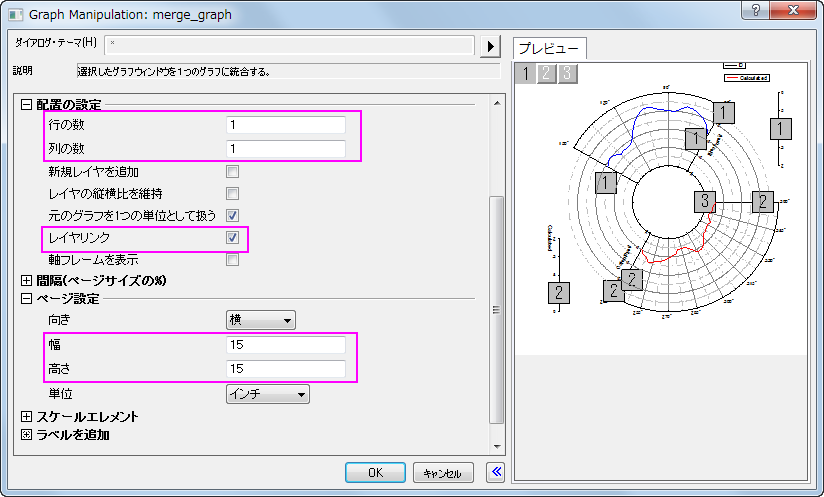824x497 pixels.
Task: Switch to the プレビュー tab
Action: coord(549,48)
